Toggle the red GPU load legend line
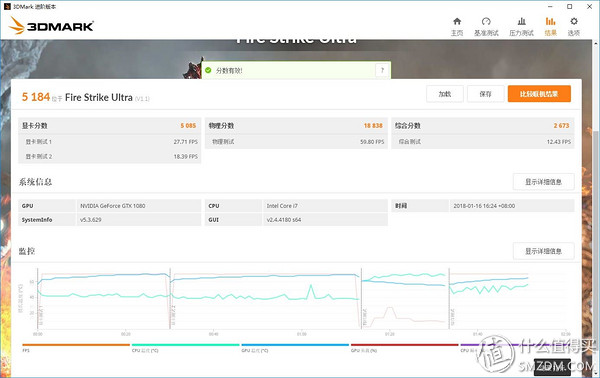Screen dimensions: 600x378 404,345
